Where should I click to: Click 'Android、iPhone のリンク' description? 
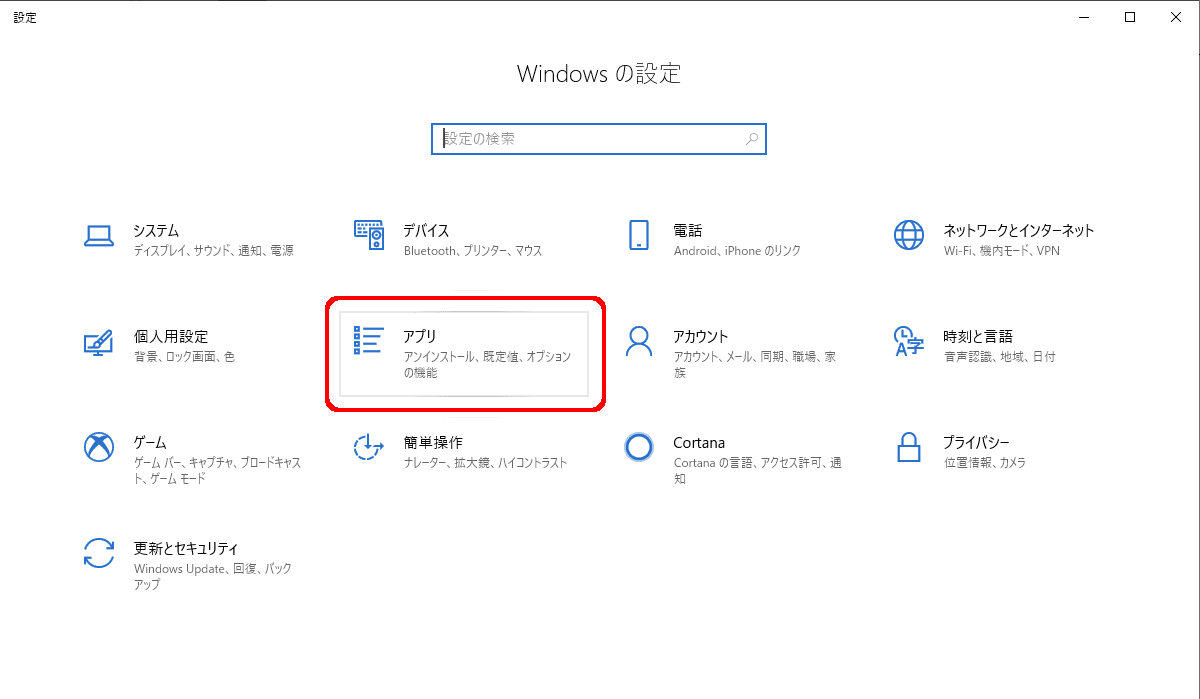click(737, 251)
